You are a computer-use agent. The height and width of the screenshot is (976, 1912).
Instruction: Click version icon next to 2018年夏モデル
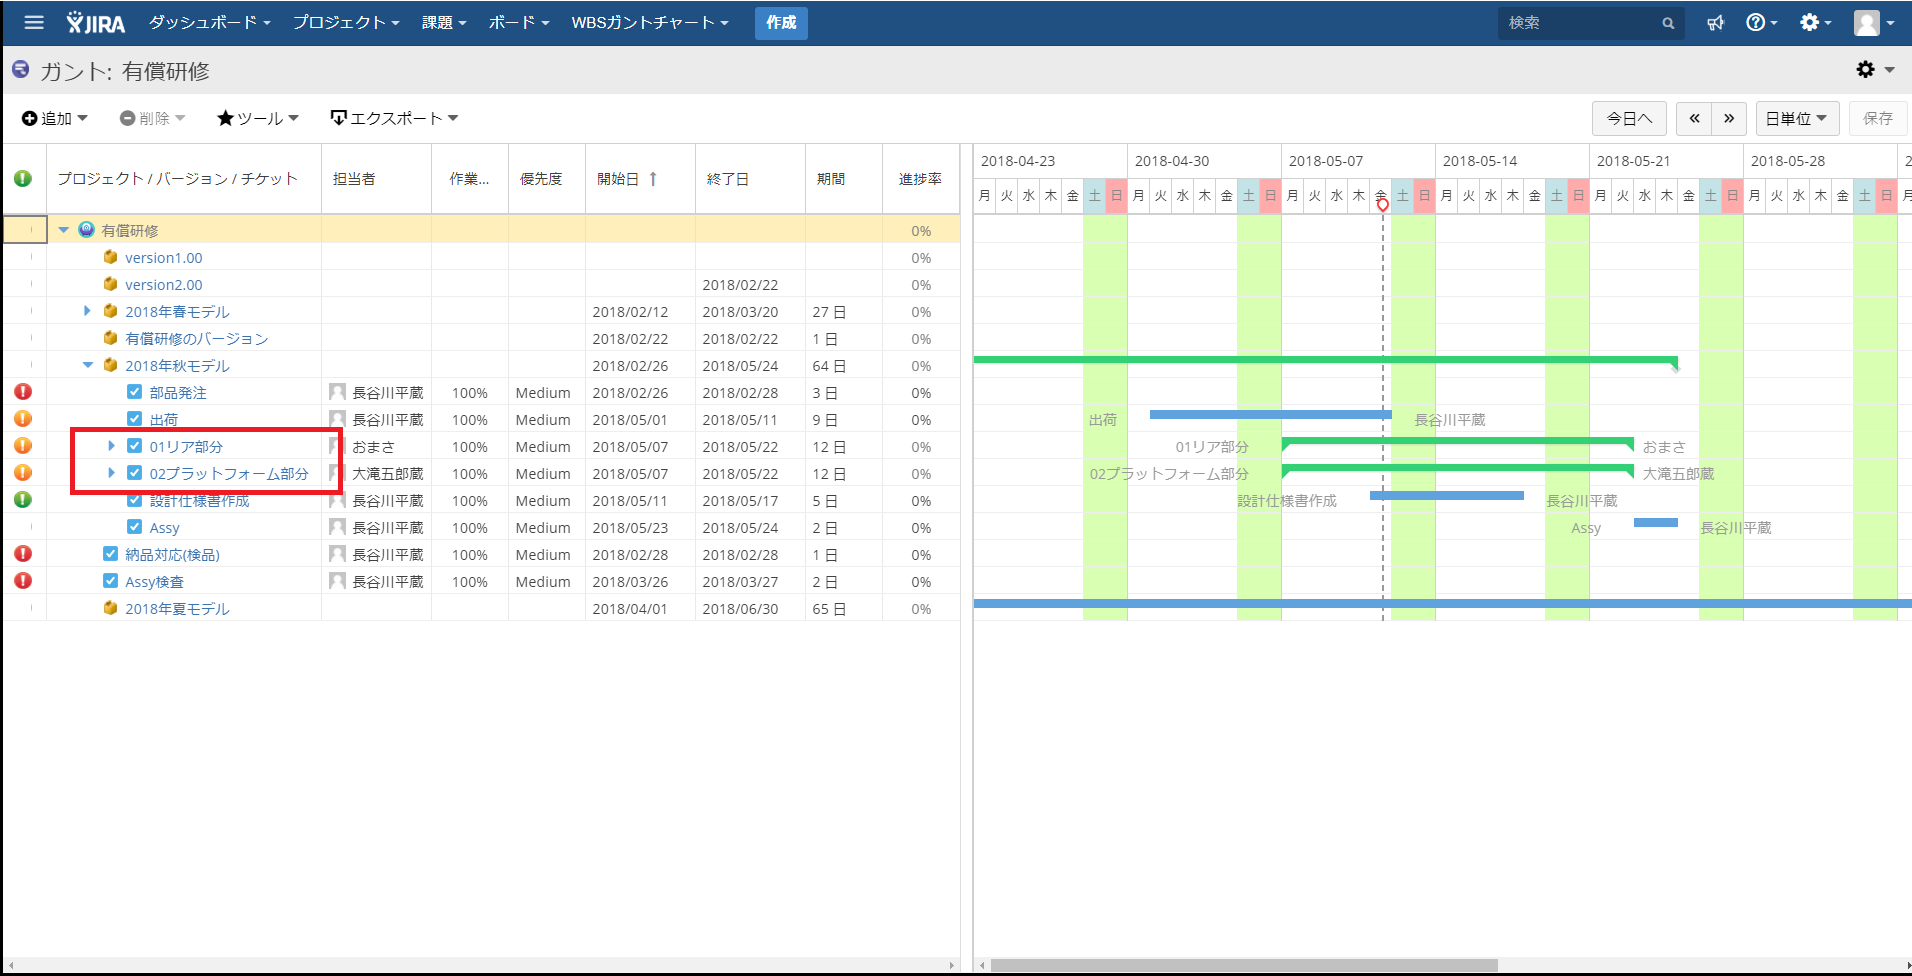pyautogui.click(x=111, y=608)
